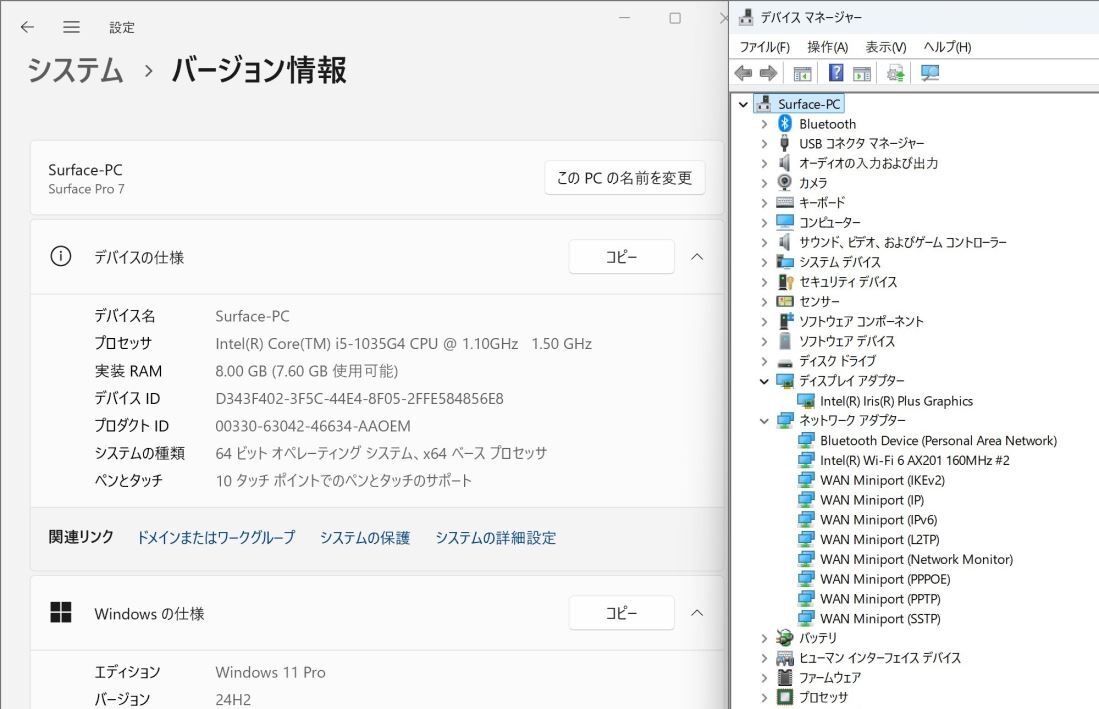The width and height of the screenshot is (1099, 709).
Task: Click the Properties icon in the toolbar
Action: [x=862, y=72]
